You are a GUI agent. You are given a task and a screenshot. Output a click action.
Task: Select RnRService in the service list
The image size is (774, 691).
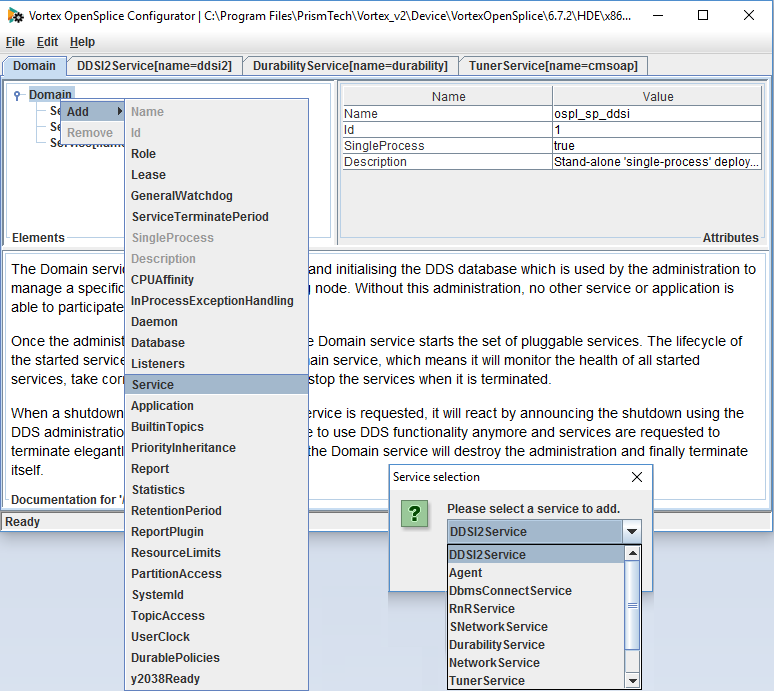536,609
